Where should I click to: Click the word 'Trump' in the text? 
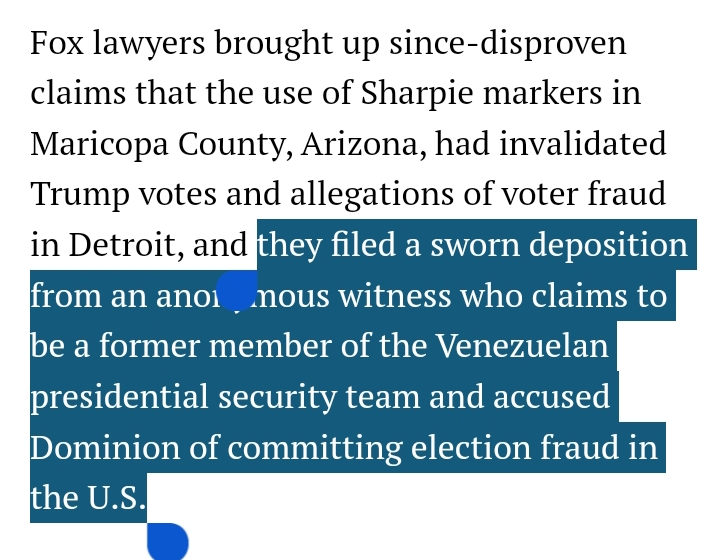[80, 194]
